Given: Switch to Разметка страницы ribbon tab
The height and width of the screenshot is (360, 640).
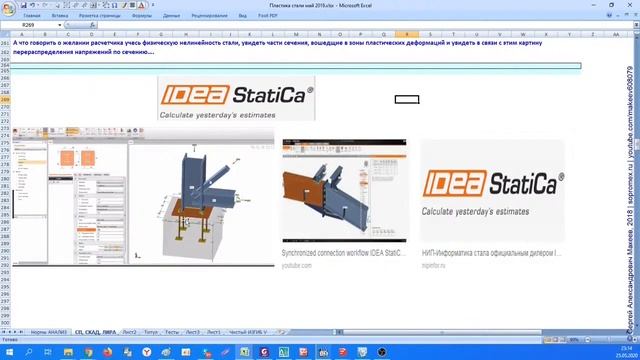Looking at the screenshot, I should click(100, 16).
